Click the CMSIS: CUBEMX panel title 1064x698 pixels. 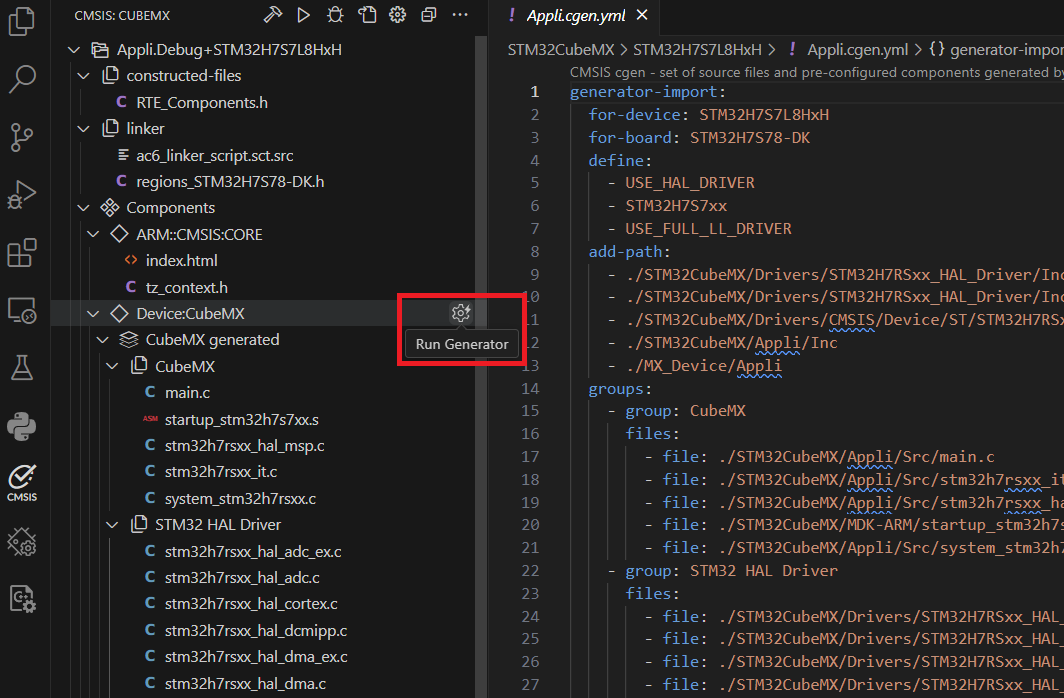122,16
